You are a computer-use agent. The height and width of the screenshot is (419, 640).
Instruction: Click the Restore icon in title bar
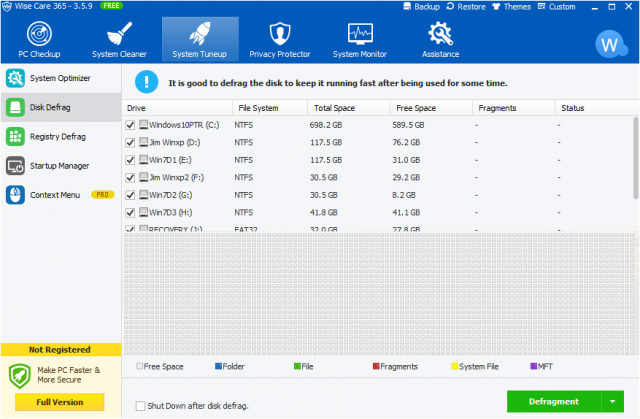tap(450, 7)
